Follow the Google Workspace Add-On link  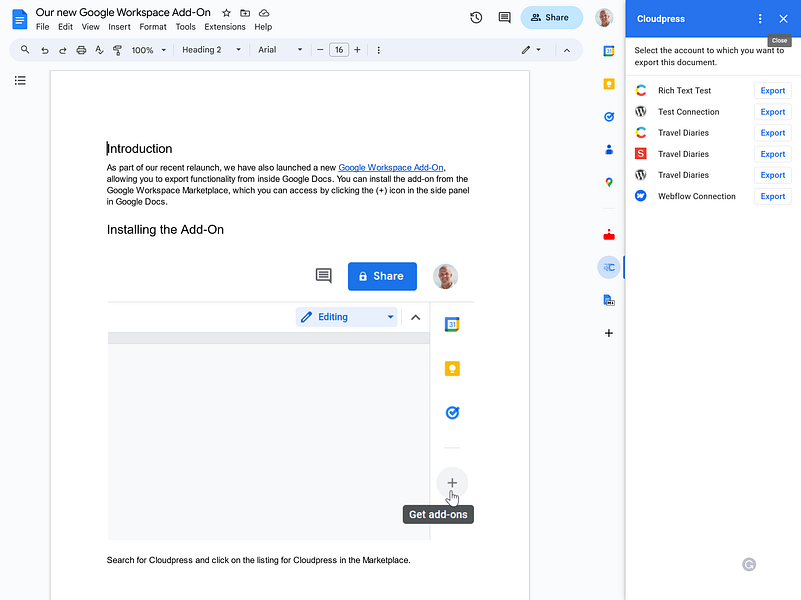pos(391,167)
